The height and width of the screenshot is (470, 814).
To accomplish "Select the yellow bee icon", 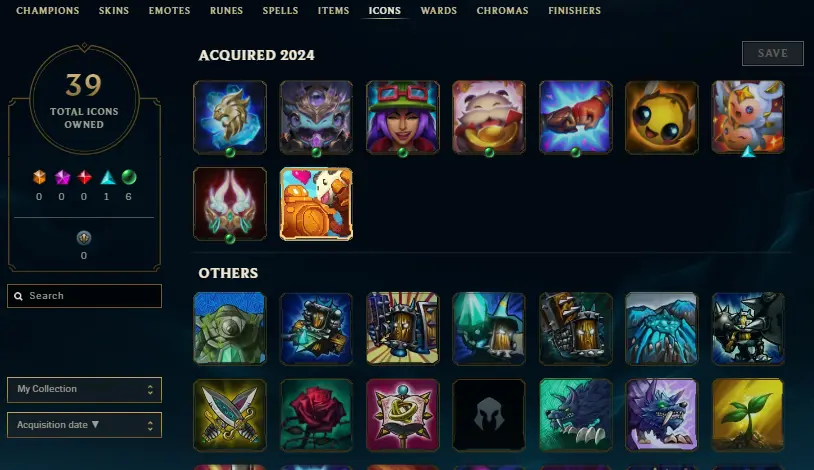I will [x=661, y=117].
